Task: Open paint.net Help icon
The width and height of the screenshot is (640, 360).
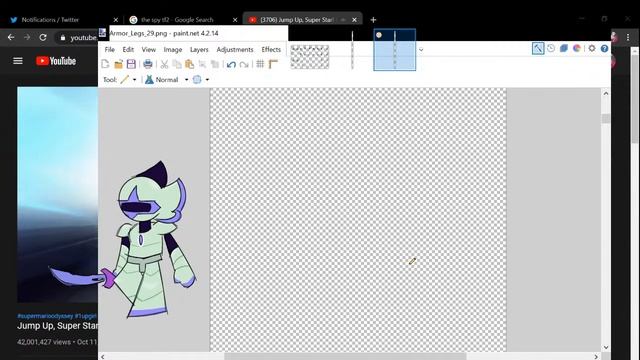Action: [604, 49]
